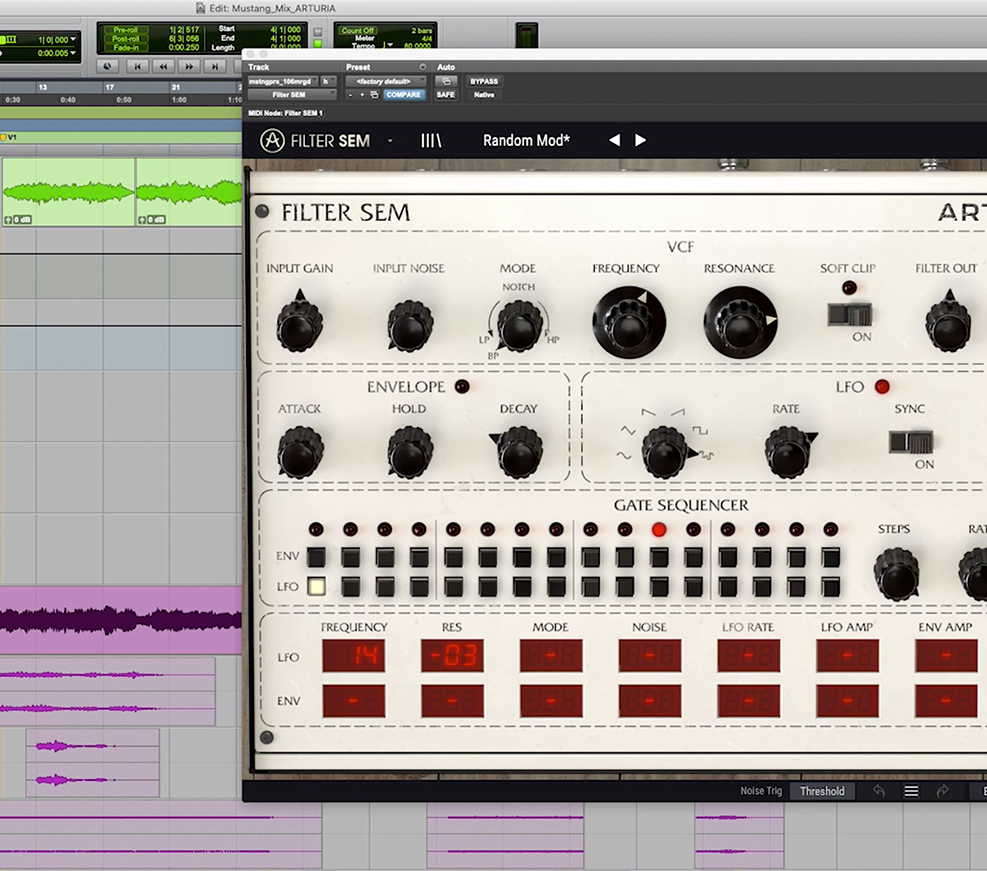Click the Filter Out knob
This screenshot has height=871, width=987.
[x=948, y=326]
